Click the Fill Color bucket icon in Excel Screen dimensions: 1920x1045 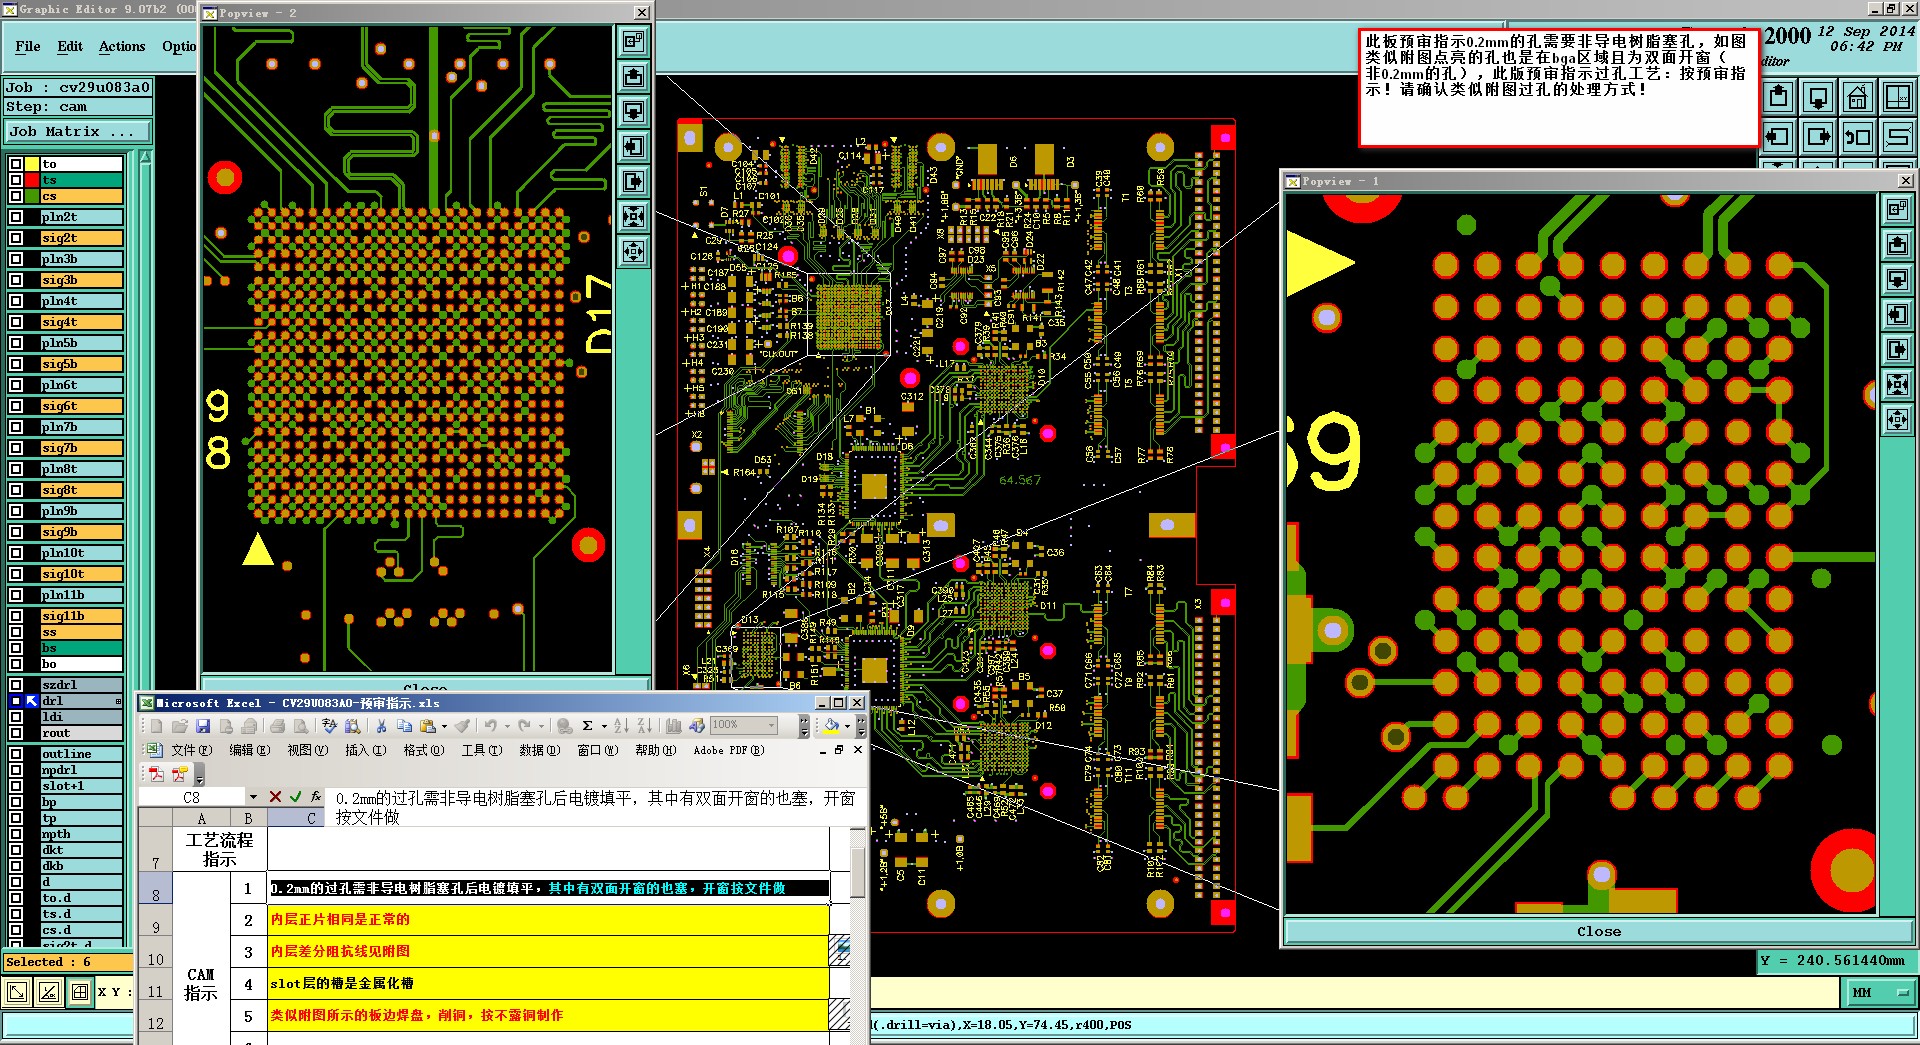(x=831, y=726)
